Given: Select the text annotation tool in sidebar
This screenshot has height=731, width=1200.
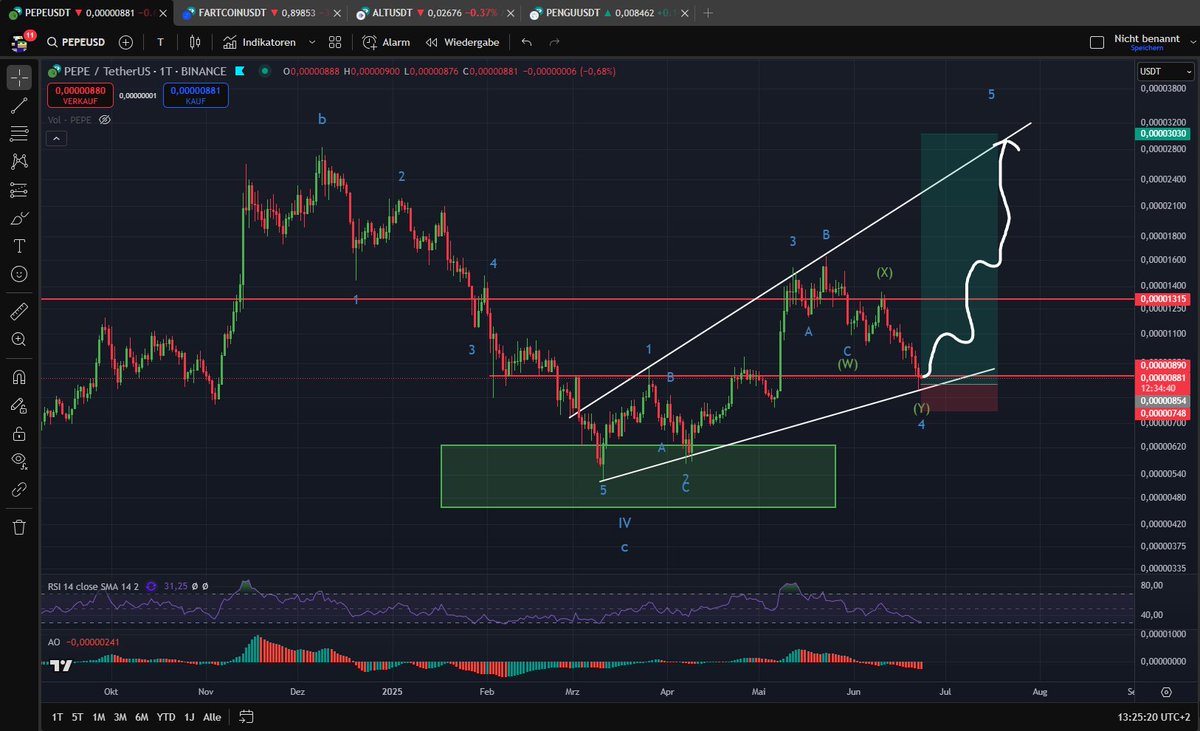Looking at the screenshot, I should [x=19, y=245].
